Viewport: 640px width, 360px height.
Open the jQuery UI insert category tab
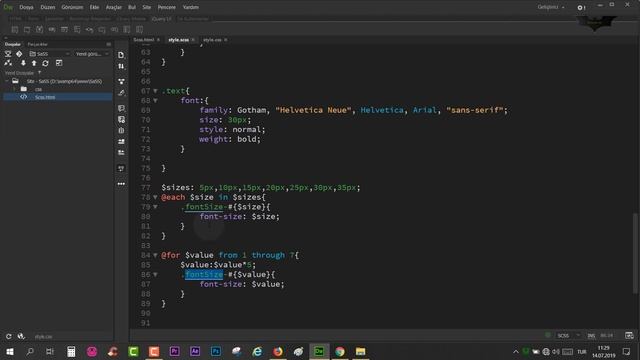[x=162, y=19]
